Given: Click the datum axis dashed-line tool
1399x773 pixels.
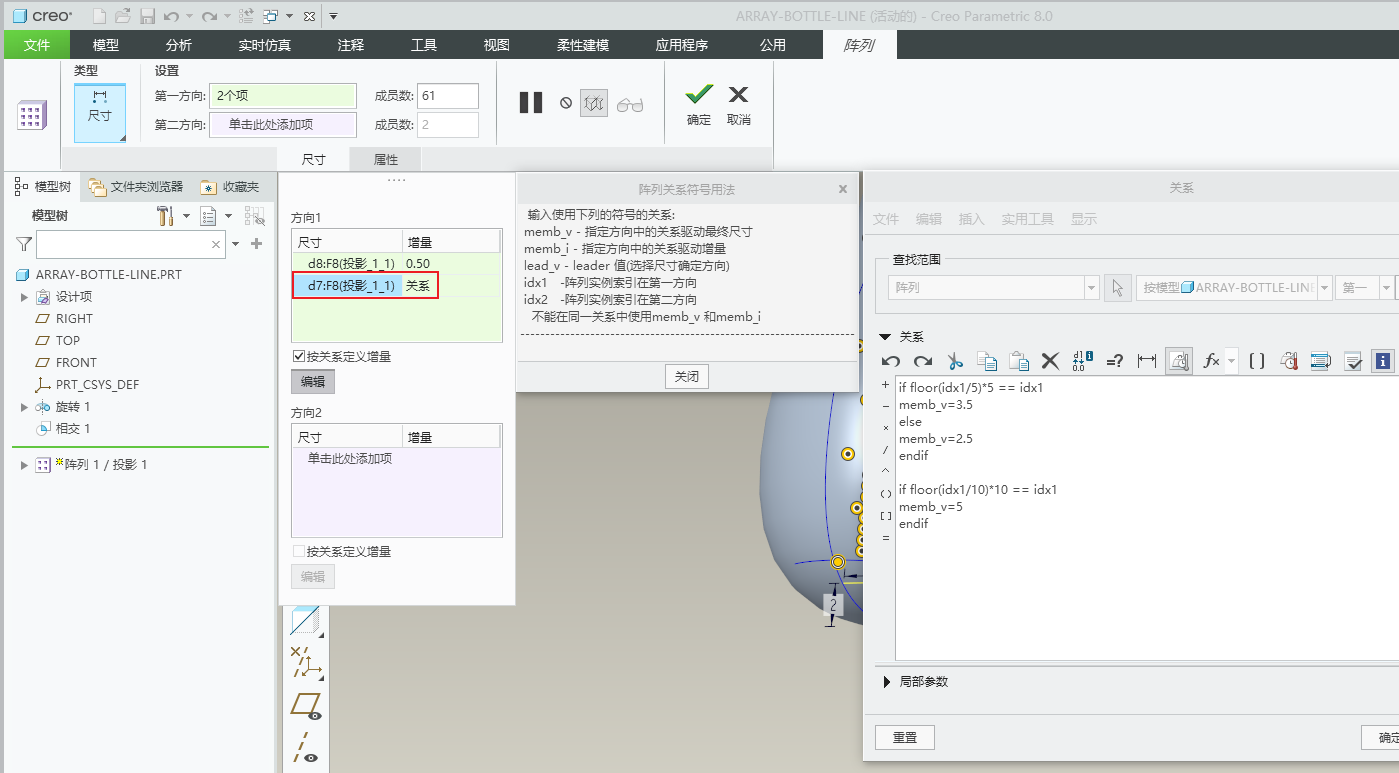Looking at the screenshot, I should point(305,747).
